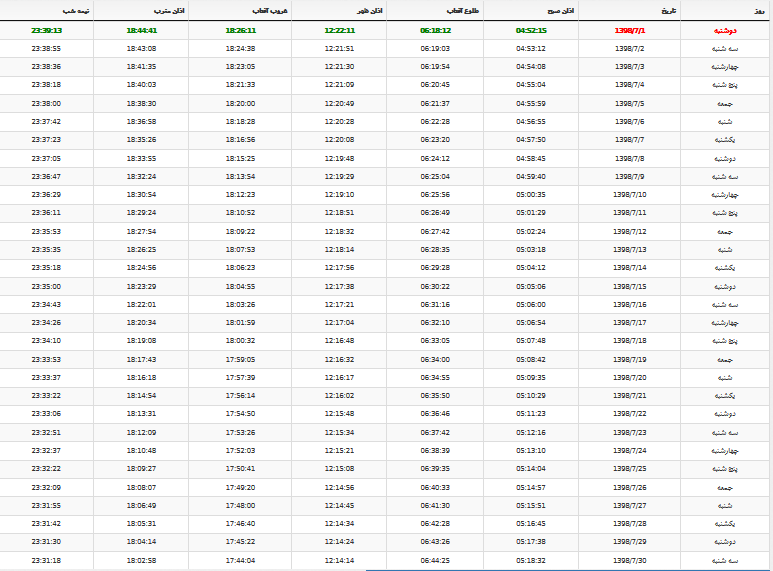Screen dimensions: 773x571
Task: Click time cell 18:07:53
Action: click(x=241, y=250)
